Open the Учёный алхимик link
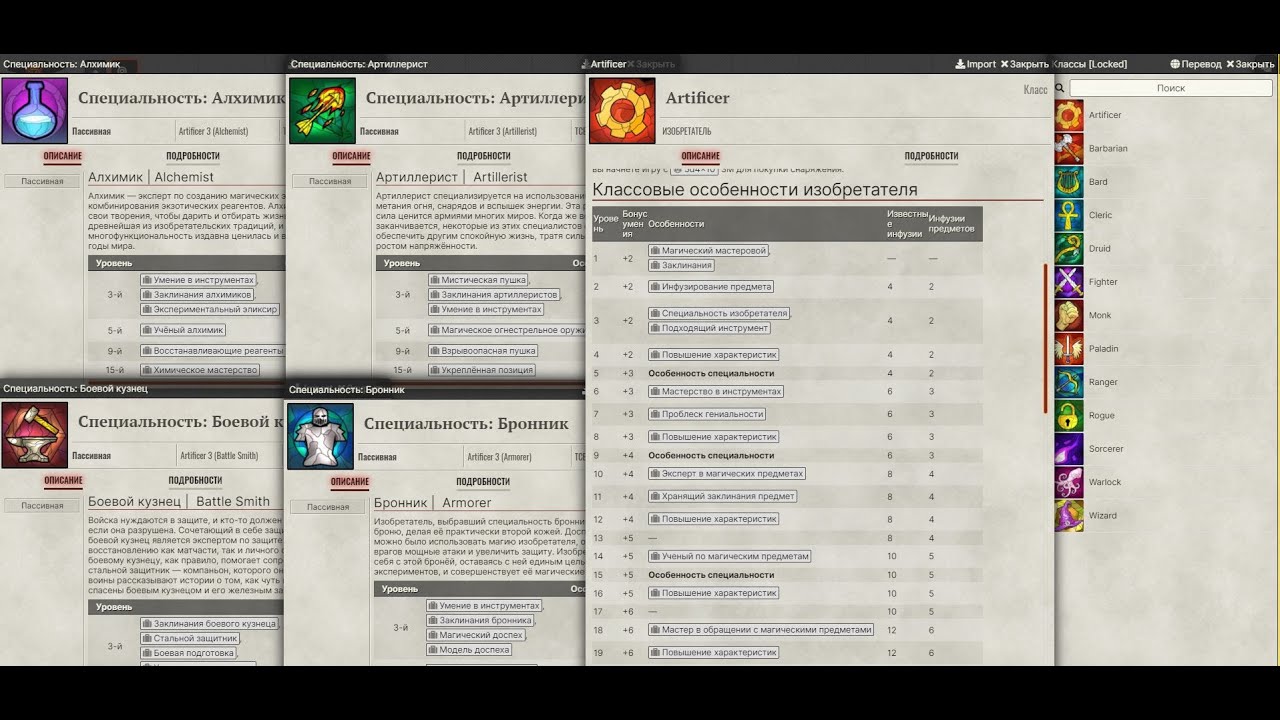1280x720 pixels. [x=183, y=330]
